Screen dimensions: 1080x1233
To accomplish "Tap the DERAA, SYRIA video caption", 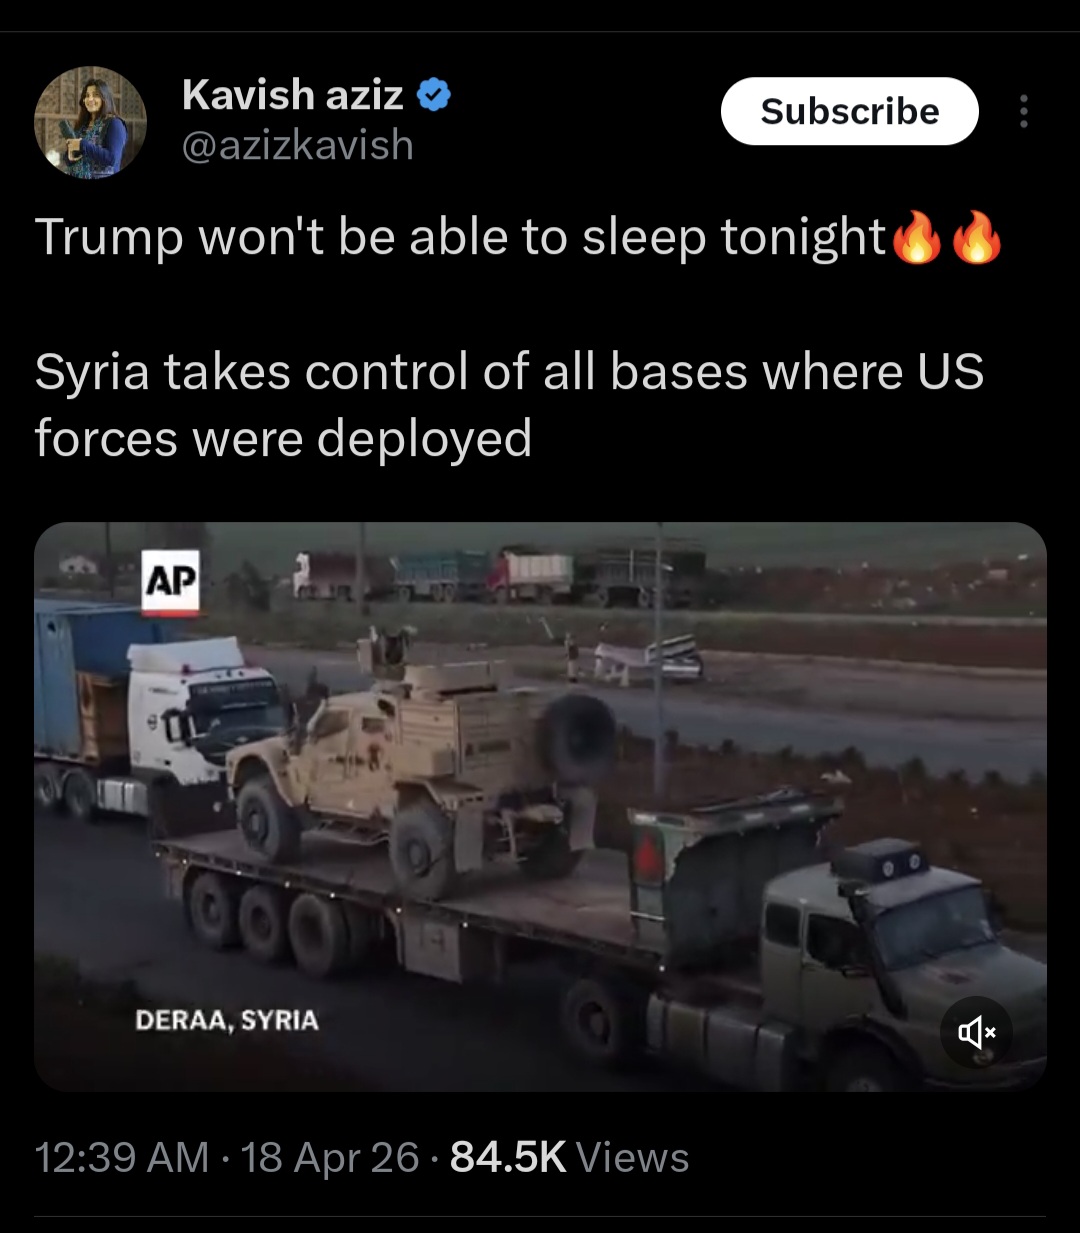I will (x=227, y=1020).
